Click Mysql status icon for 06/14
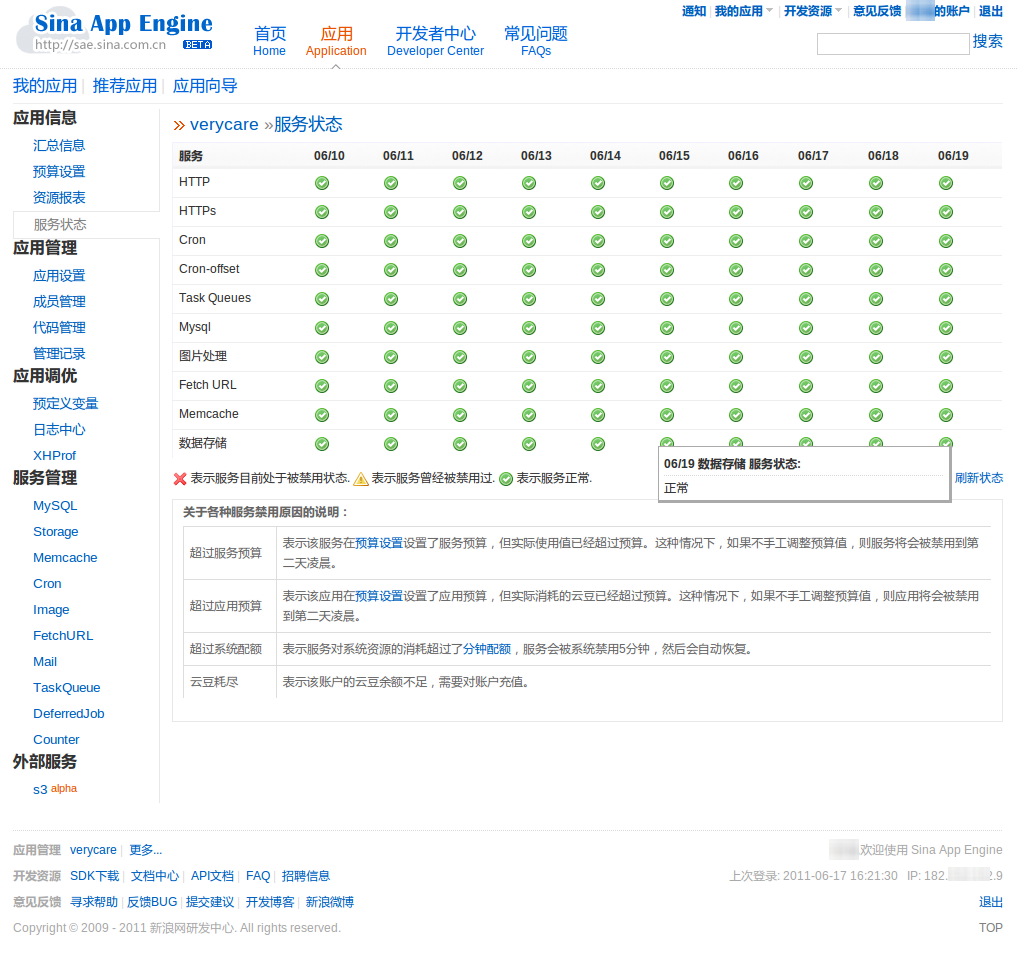This screenshot has width=1017, height=957. tap(598, 328)
